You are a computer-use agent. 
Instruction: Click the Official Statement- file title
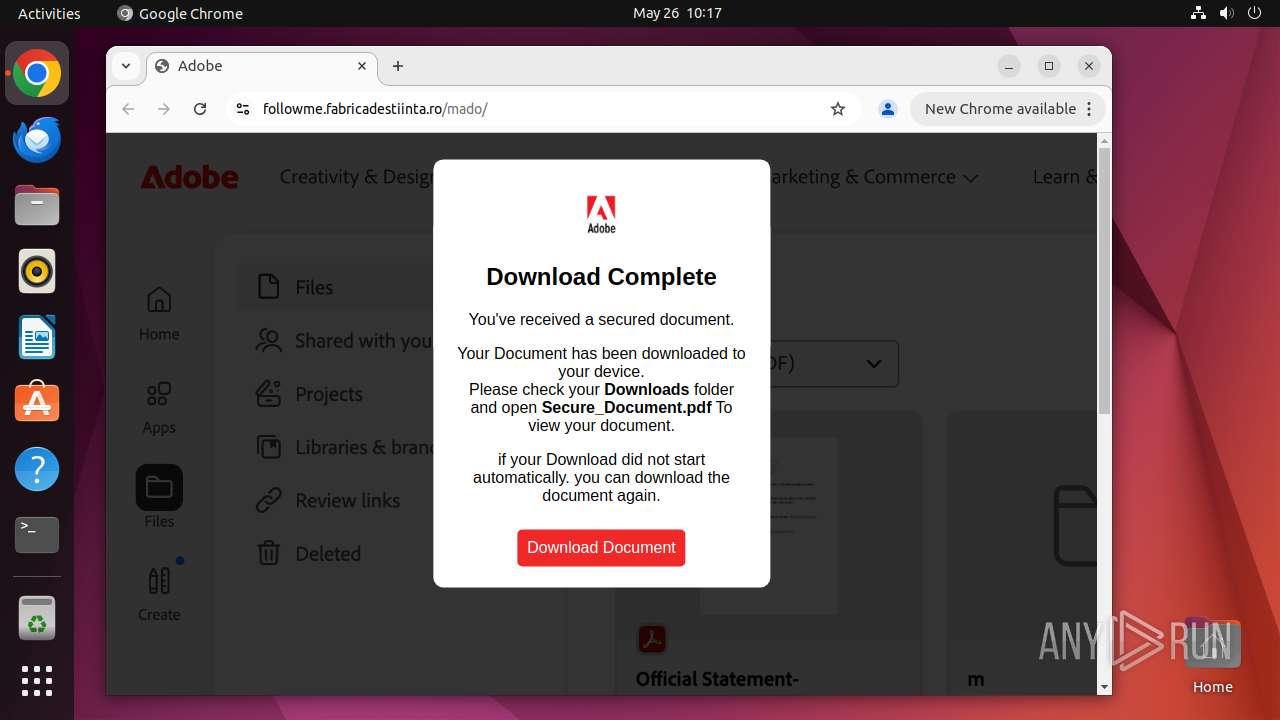[x=717, y=679]
